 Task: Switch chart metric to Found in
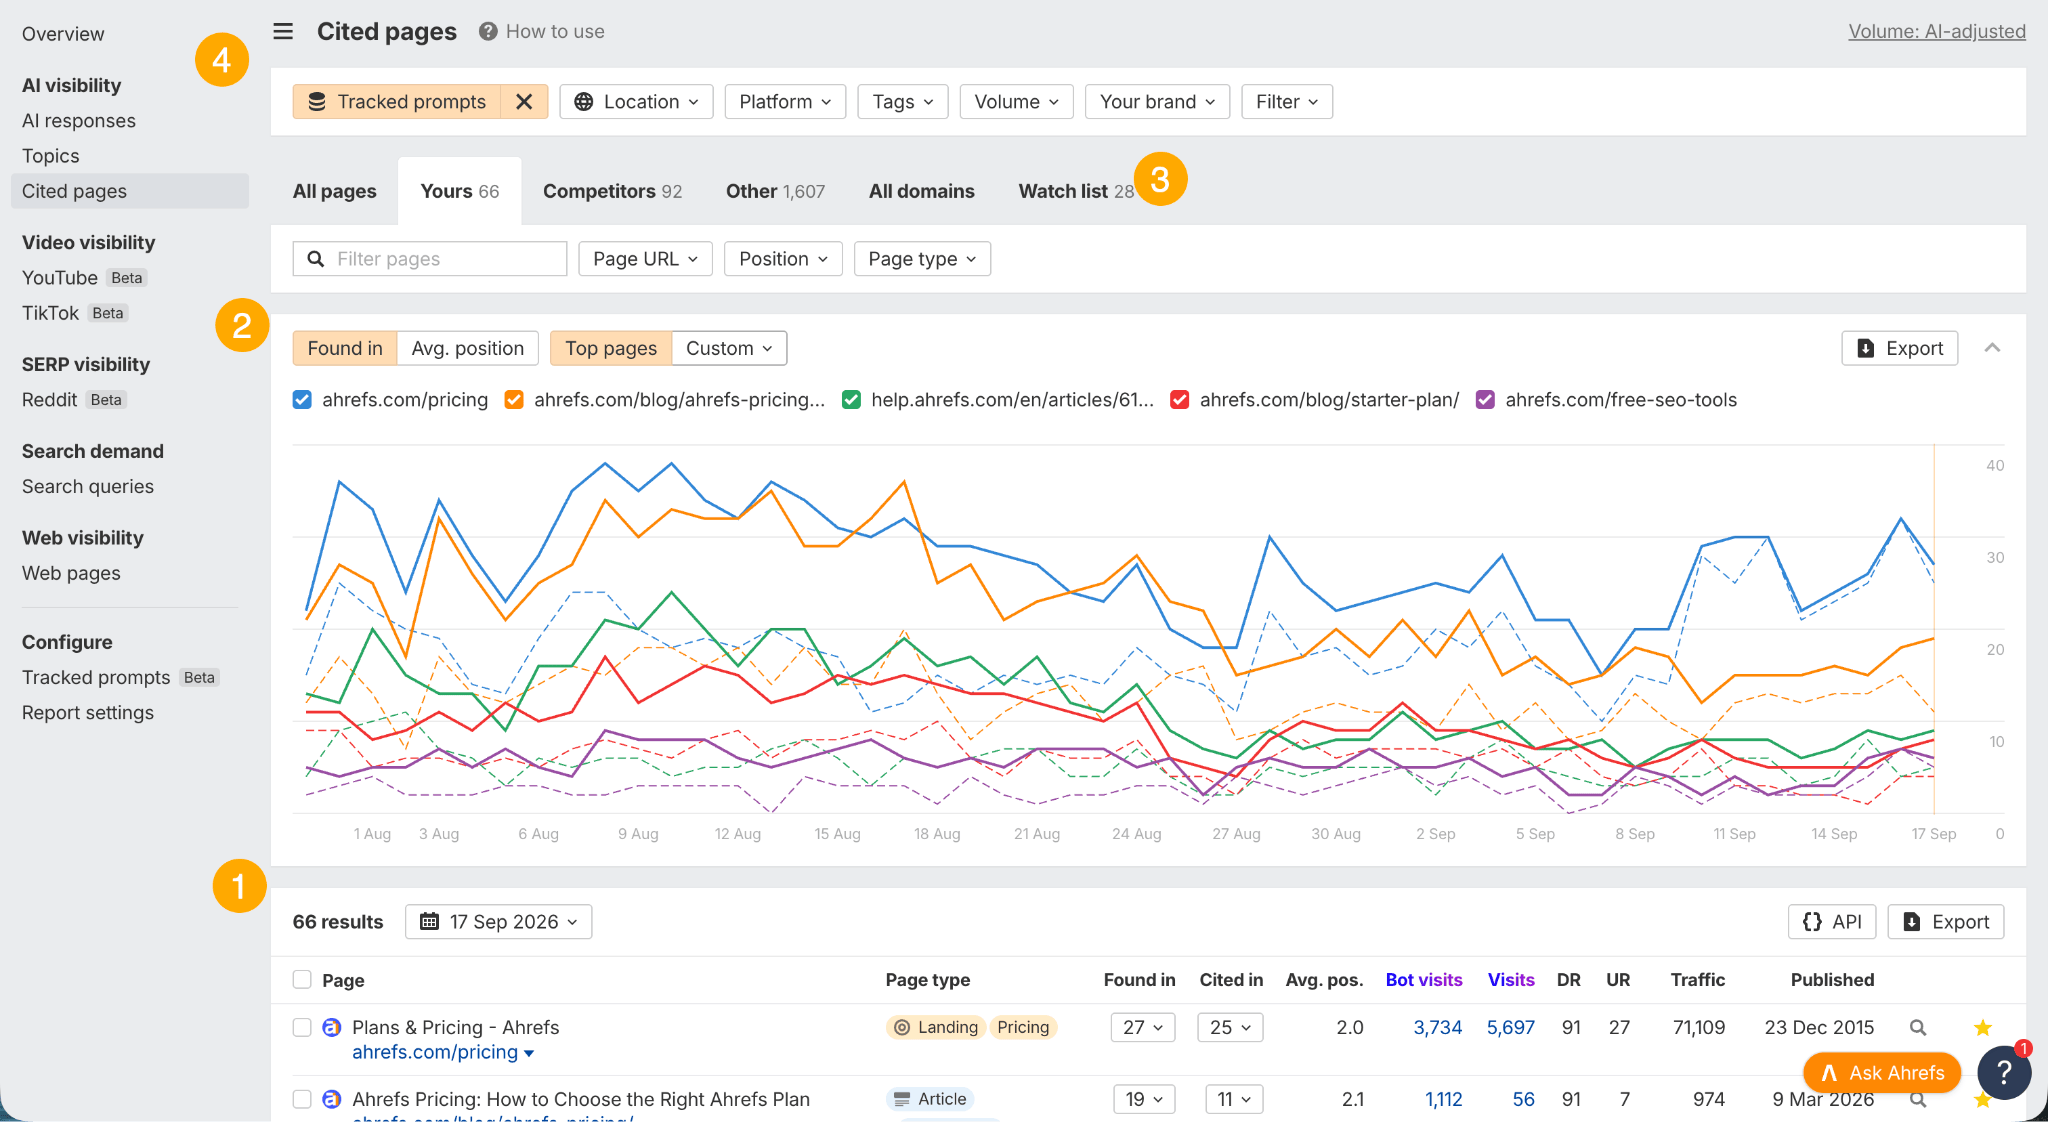(x=345, y=348)
